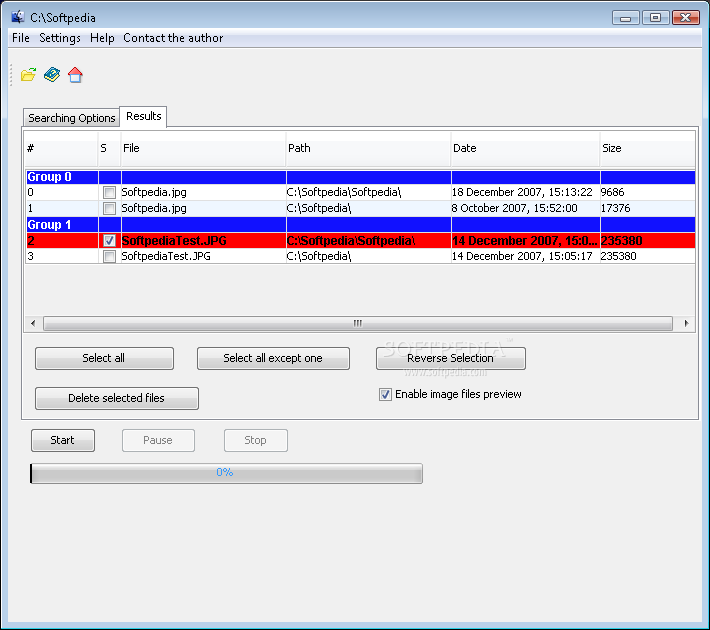710x630 pixels.
Task: Open the Contact the author menu
Action: [x=173, y=38]
